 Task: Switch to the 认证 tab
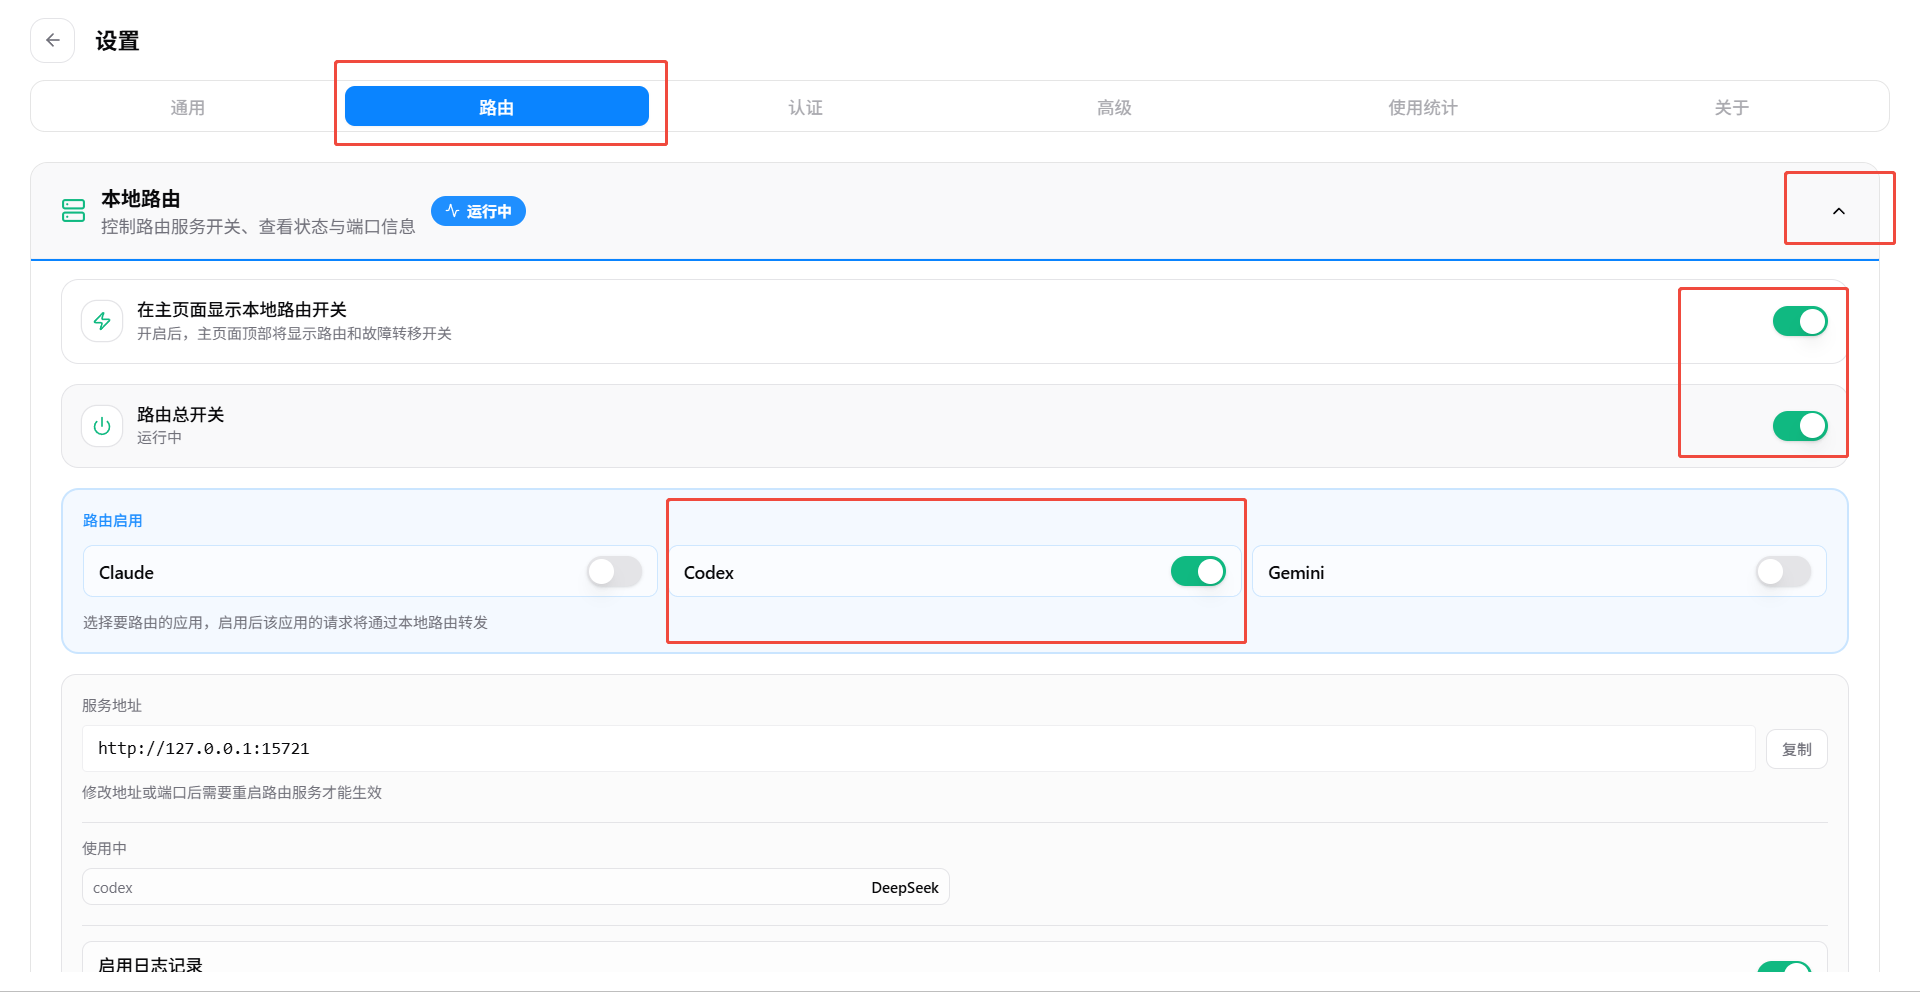(x=806, y=107)
